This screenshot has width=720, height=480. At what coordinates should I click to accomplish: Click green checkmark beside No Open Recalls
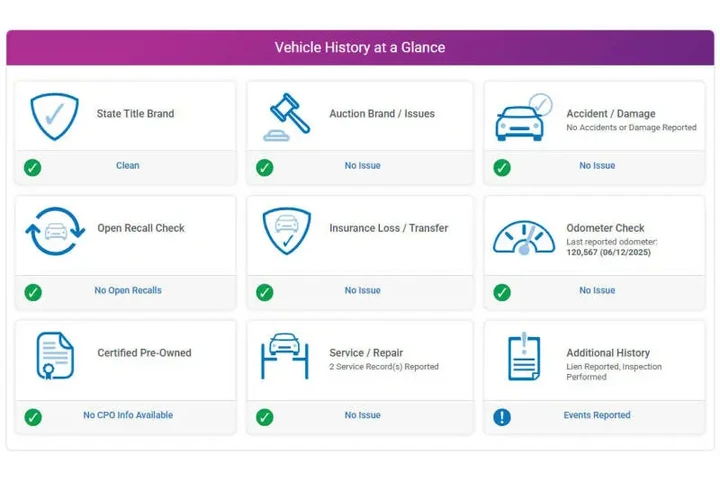pyautogui.click(x=33, y=292)
